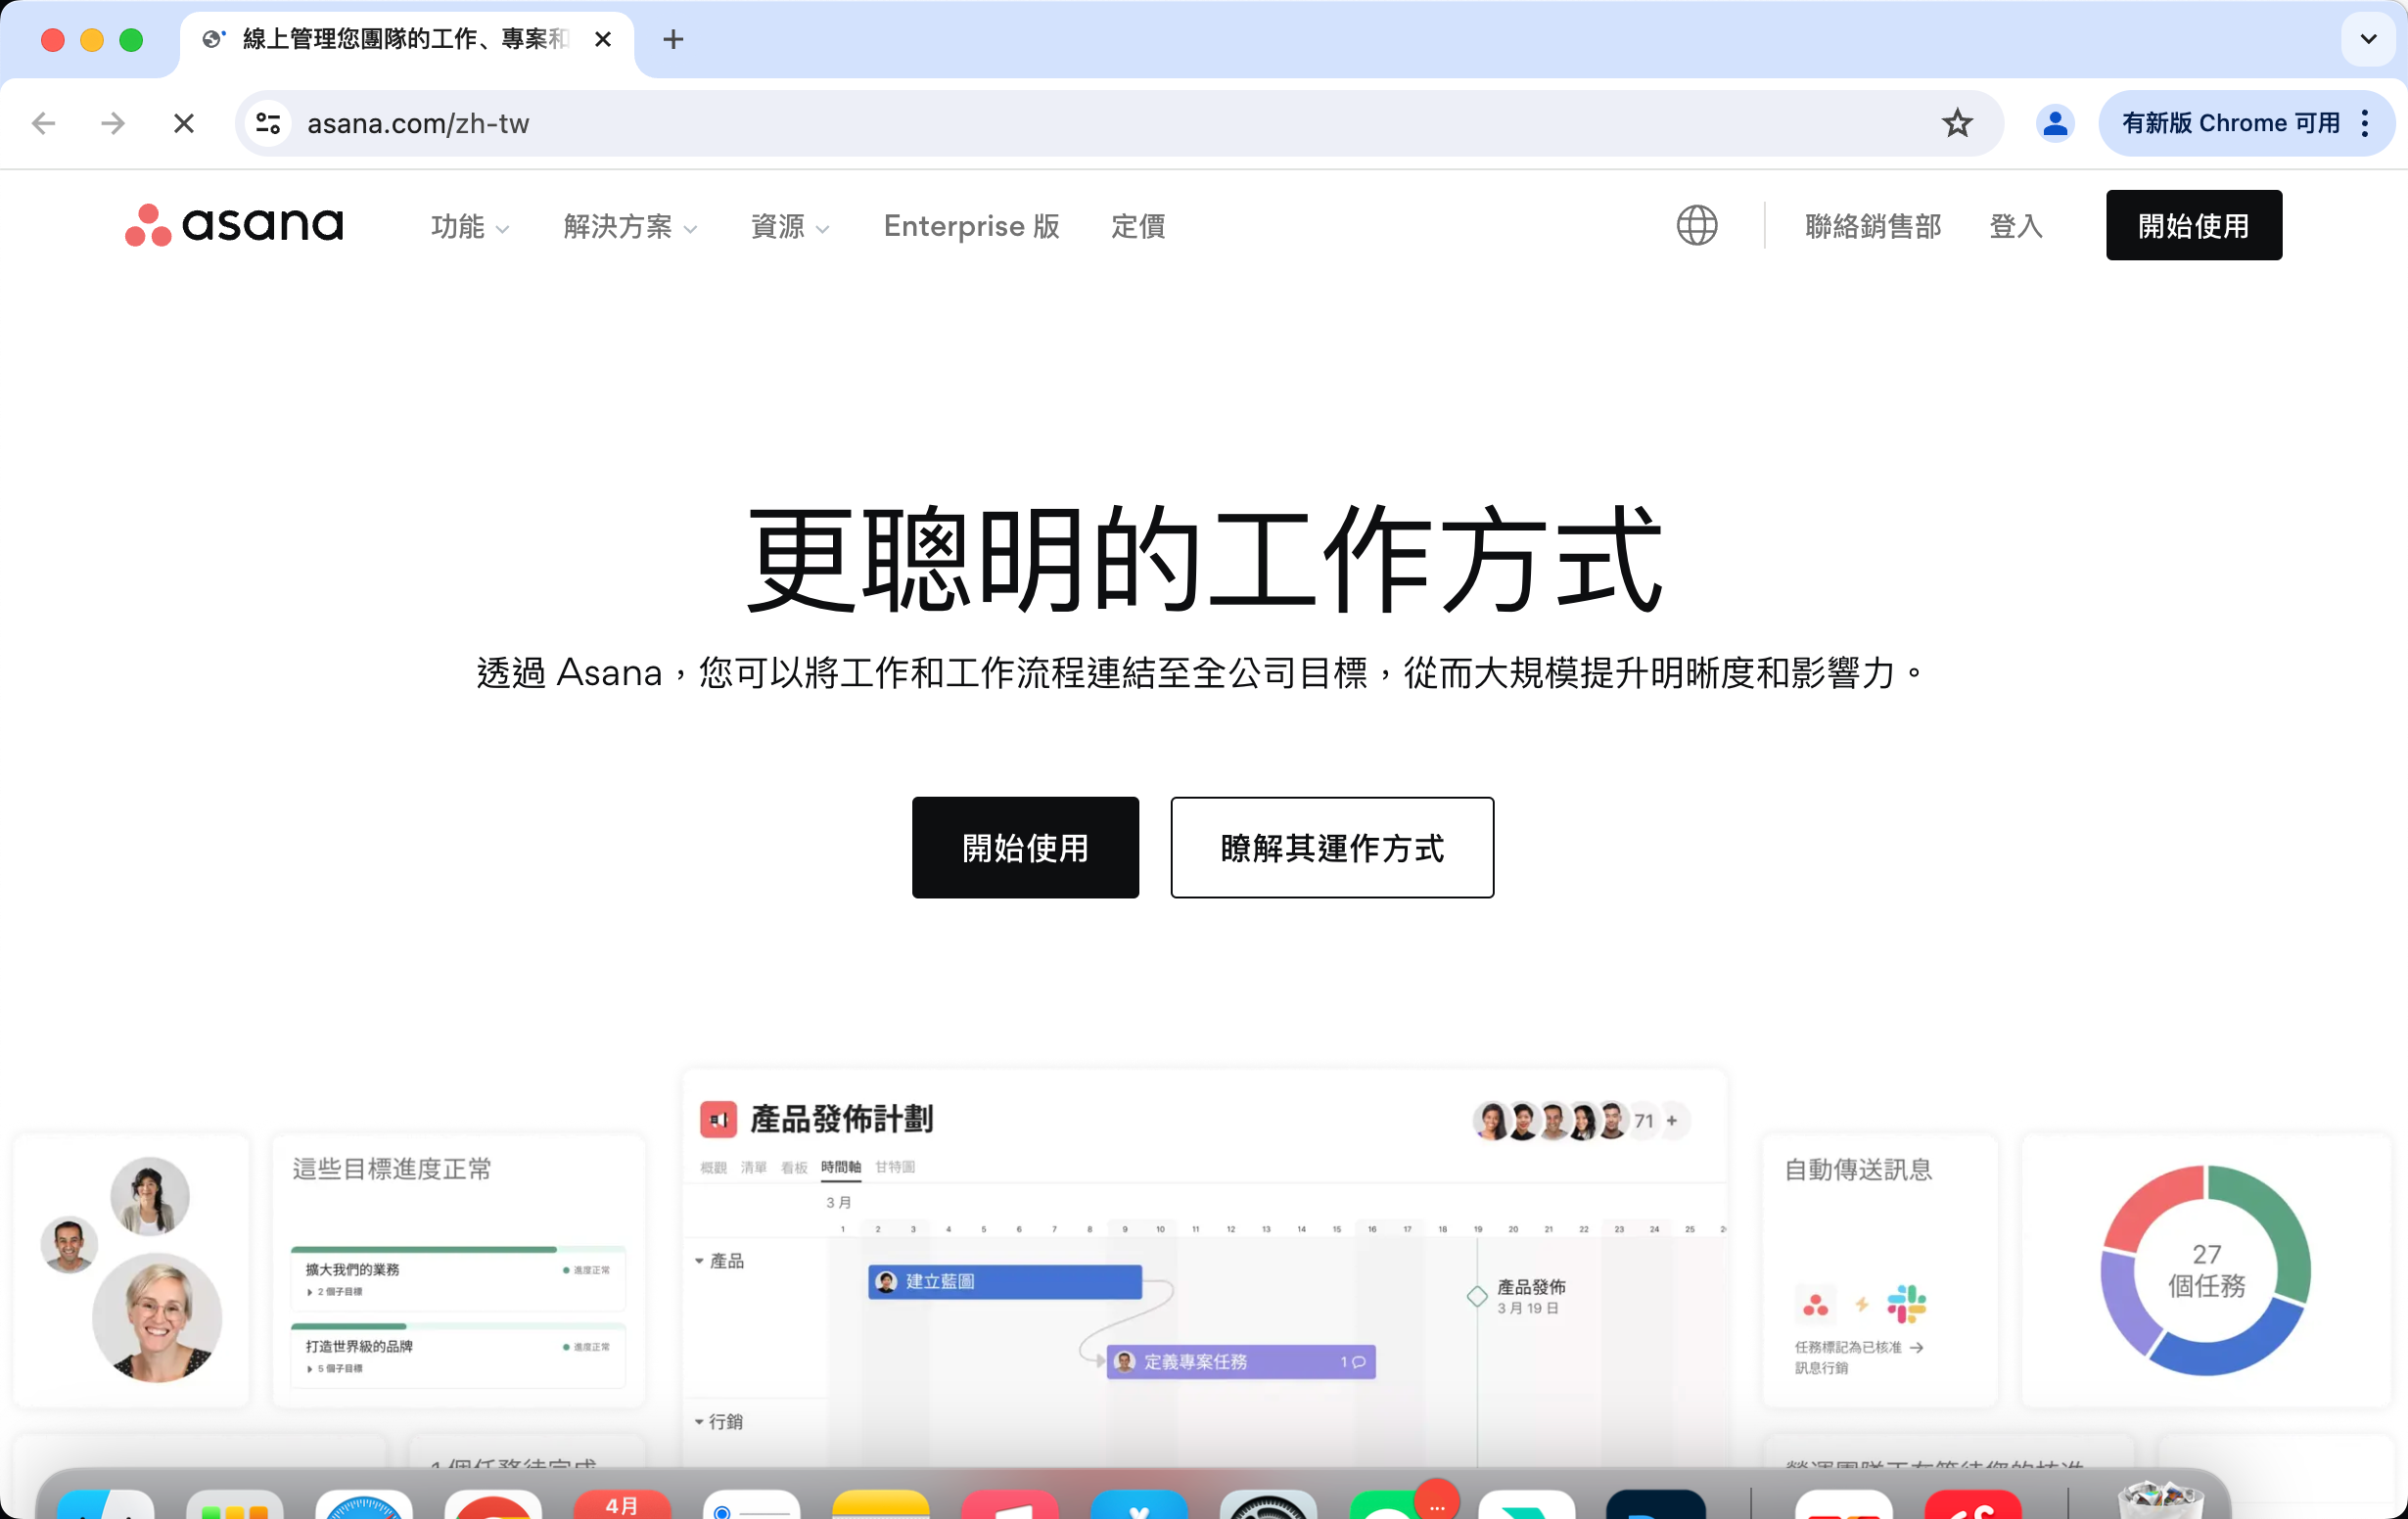Click the 27 個任務 donut chart
The height and width of the screenshot is (1519, 2408).
click(2206, 1270)
